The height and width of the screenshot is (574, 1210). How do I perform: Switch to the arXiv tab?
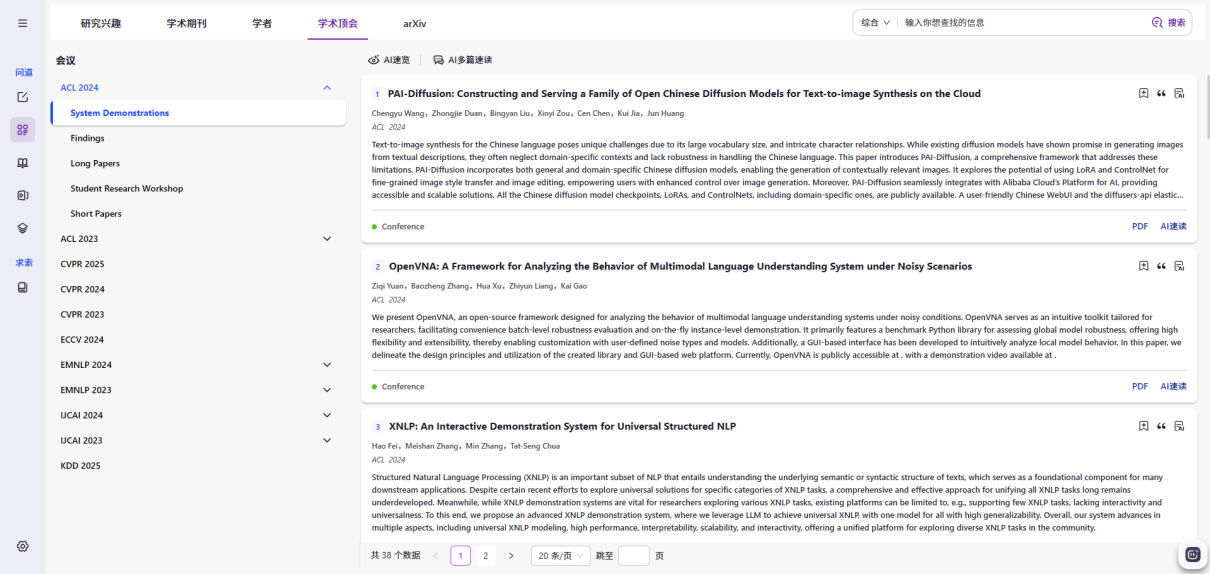pos(414,23)
